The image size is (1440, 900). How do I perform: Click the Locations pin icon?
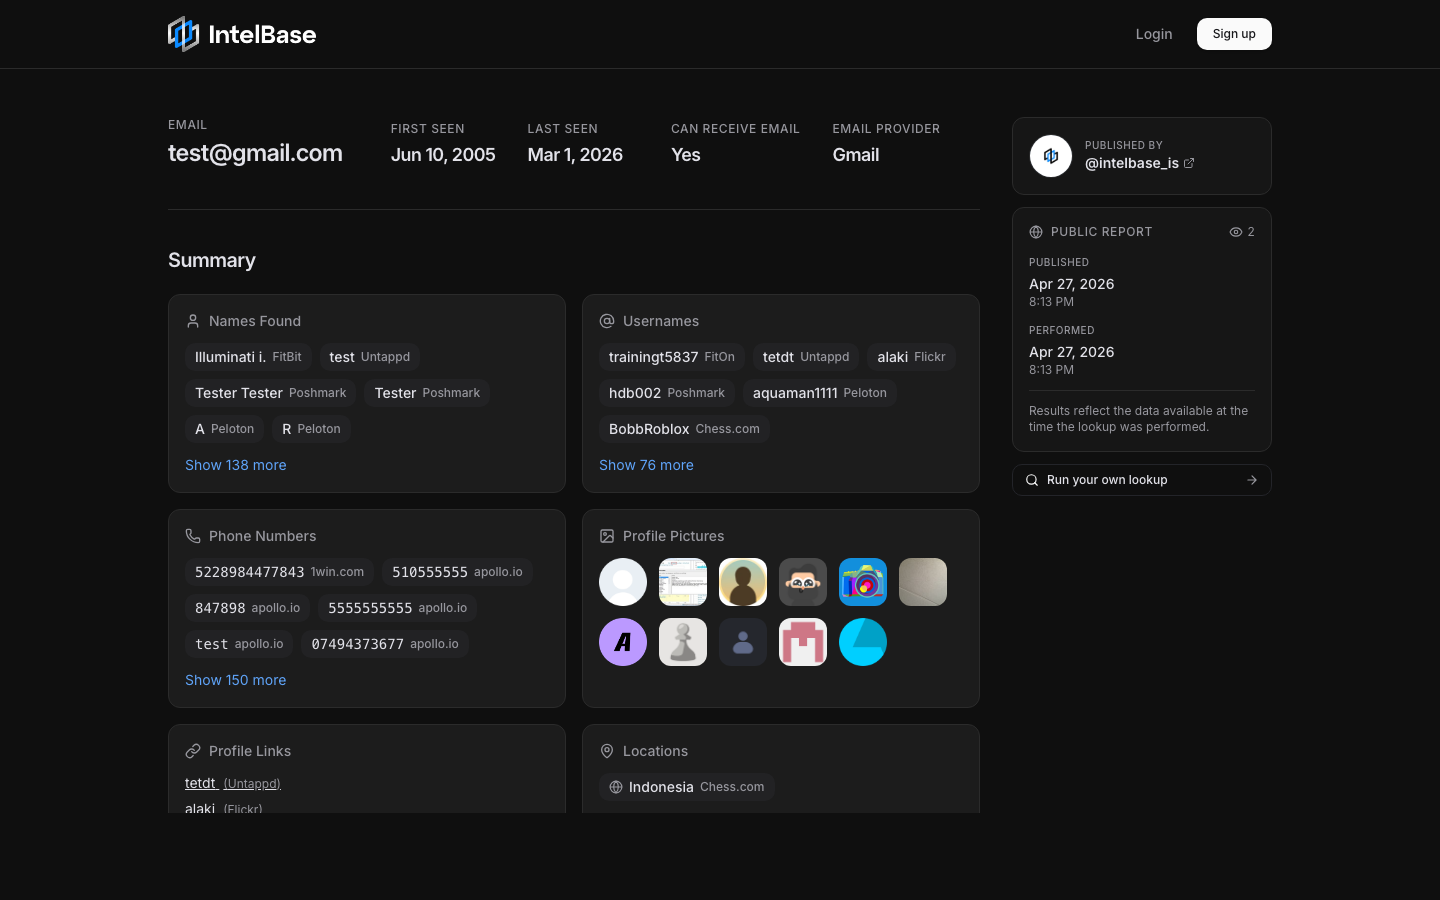(607, 751)
